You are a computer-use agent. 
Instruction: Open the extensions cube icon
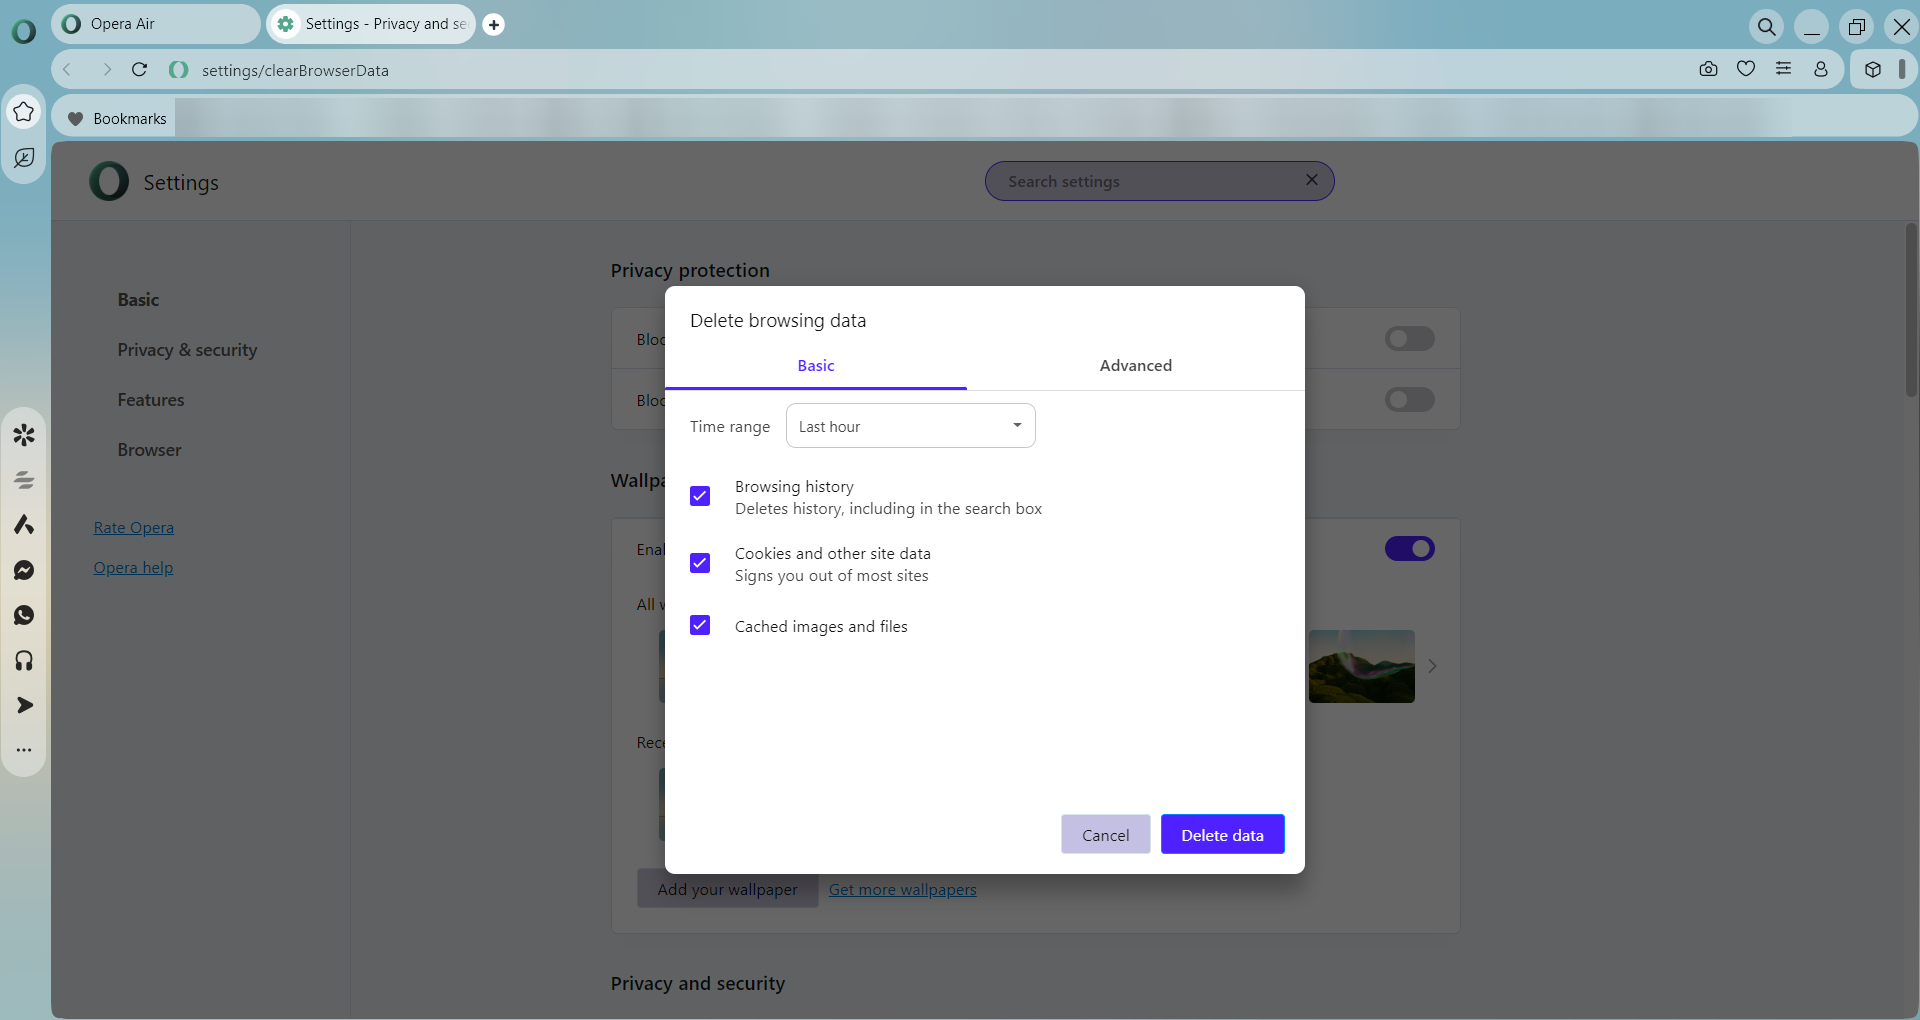coord(1873,69)
